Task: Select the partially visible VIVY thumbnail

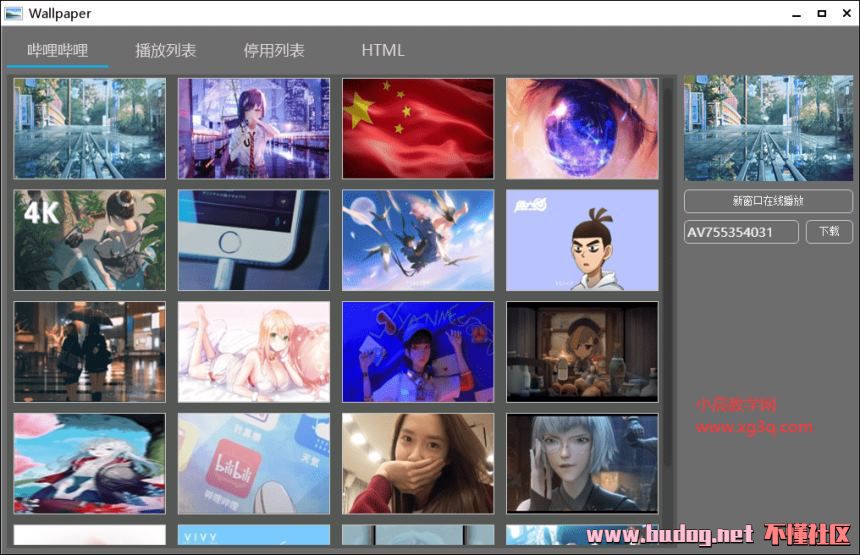Action: pyautogui.click(x=254, y=535)
